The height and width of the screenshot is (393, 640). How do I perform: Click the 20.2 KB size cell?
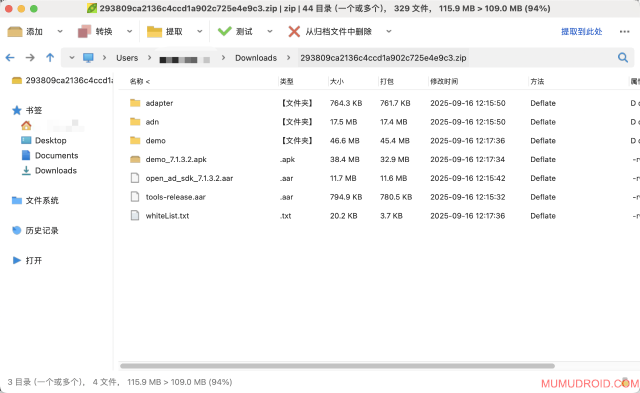click(x=344, y=216)
